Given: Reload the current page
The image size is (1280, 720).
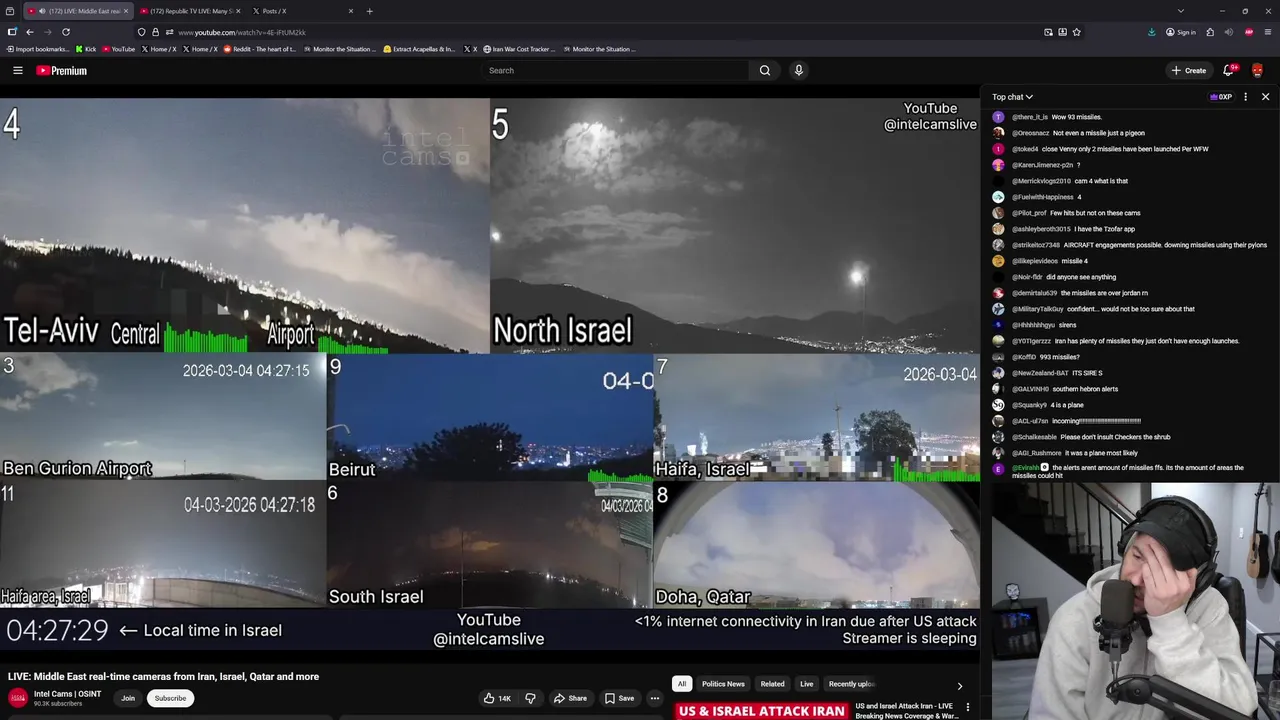Looking at the screenshot, I should click(x=65, y=32).
